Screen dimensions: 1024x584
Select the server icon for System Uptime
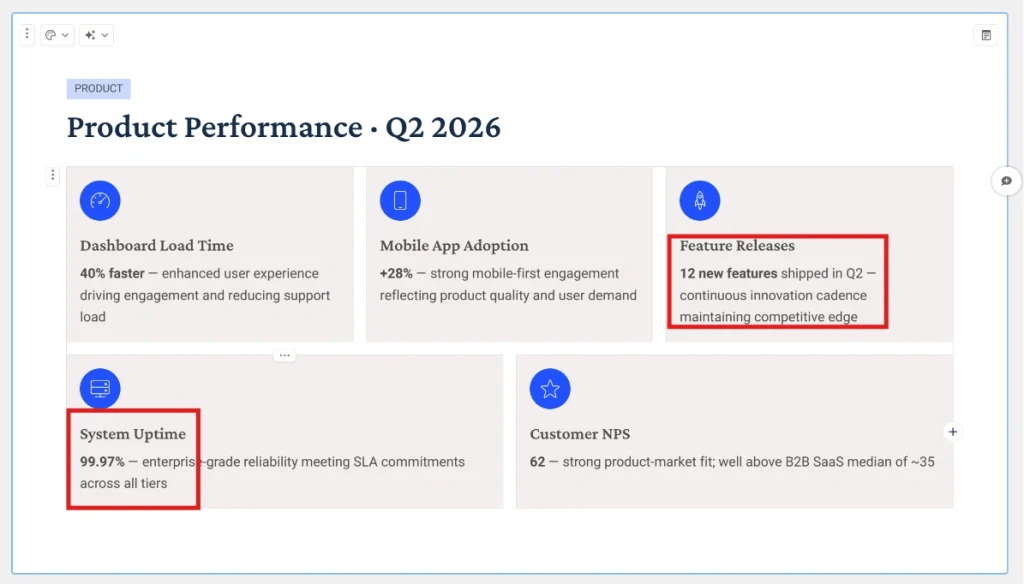pyautogui.click(x=100, y=389)
